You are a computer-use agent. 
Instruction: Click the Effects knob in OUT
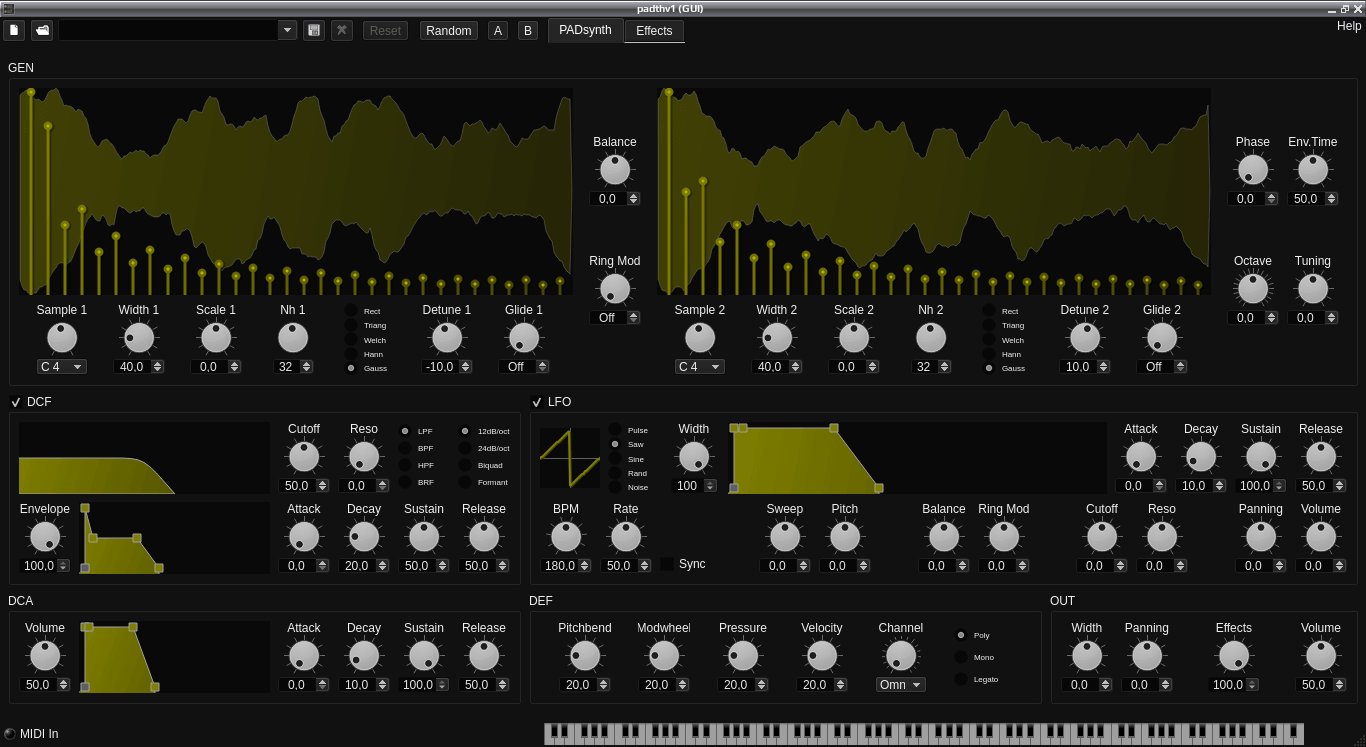pyautogui.click(x=1234, y=656)
